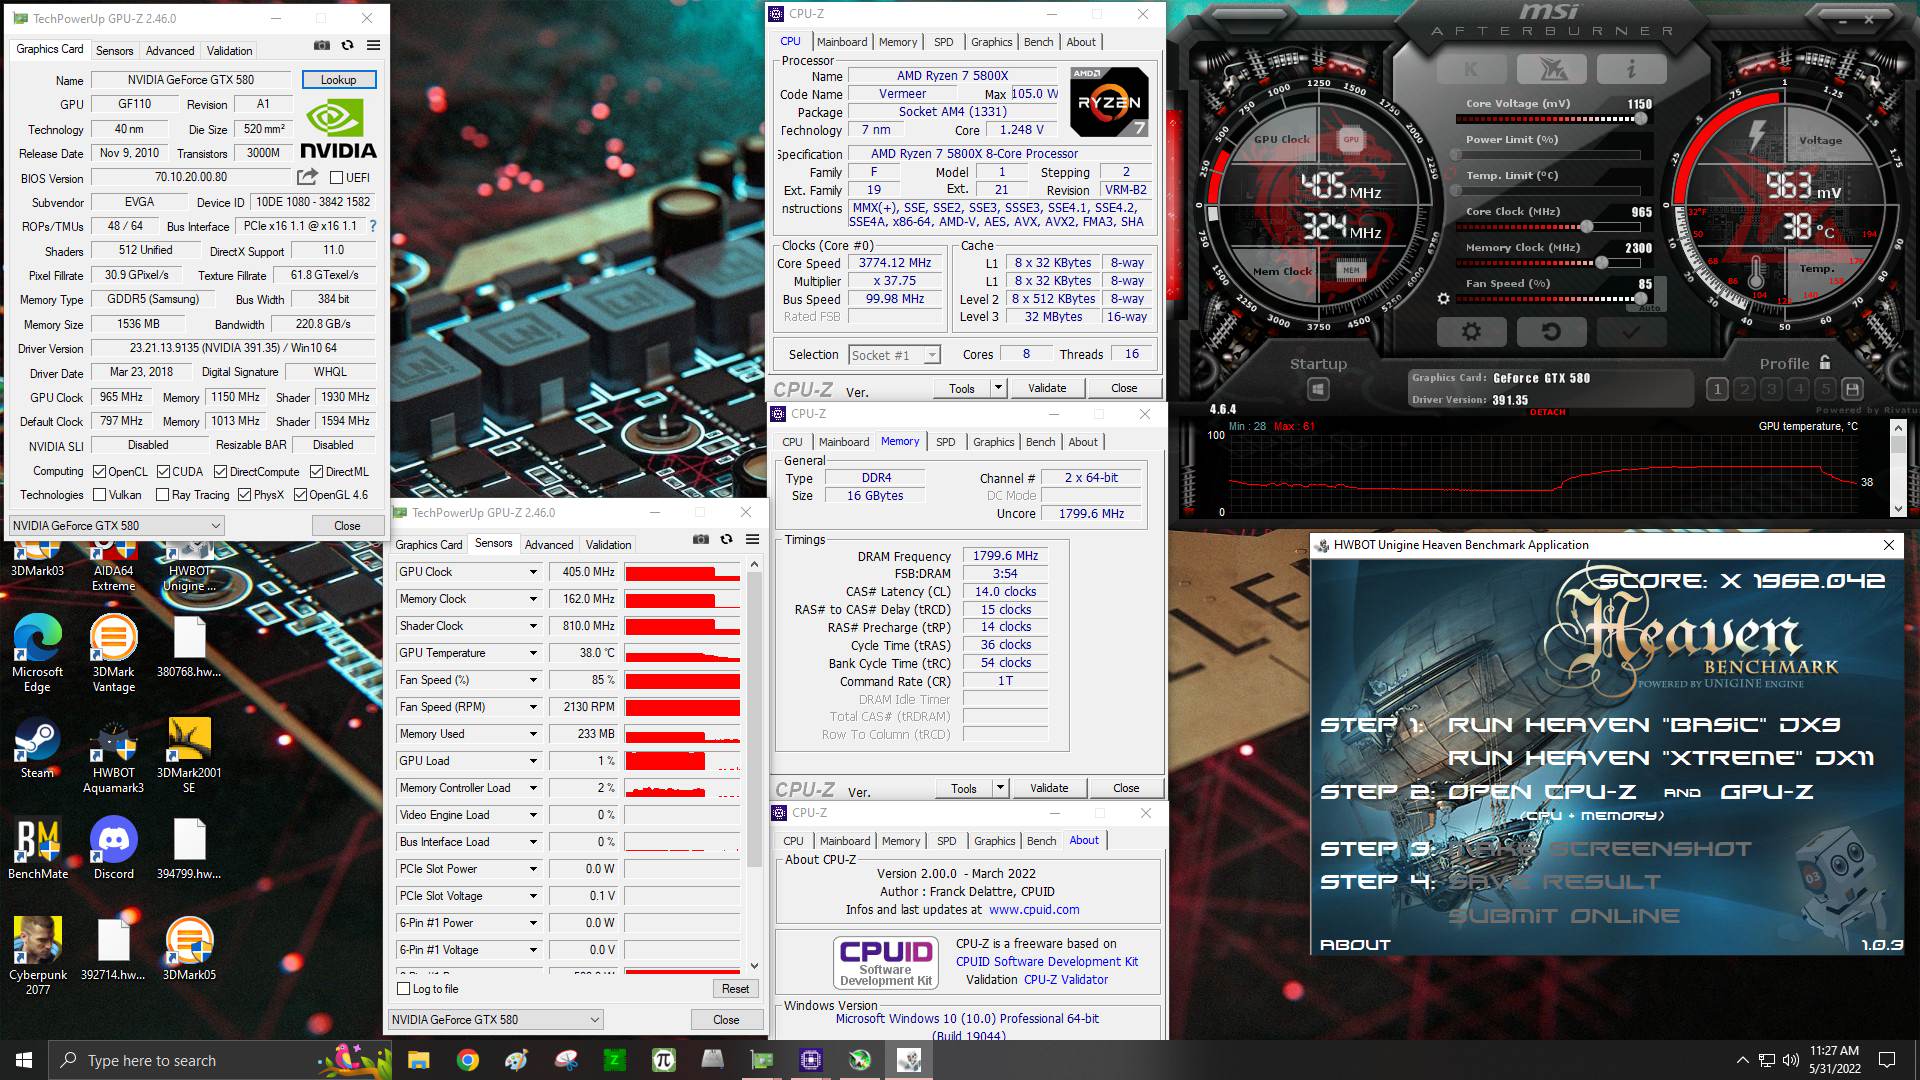Toggle the CUDA checkbox

pos(163,472)
